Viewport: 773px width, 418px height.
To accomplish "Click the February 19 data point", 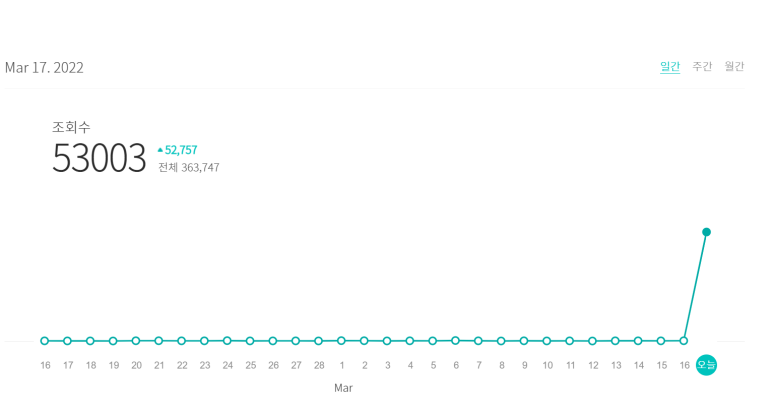I will [x=113, y=341].
